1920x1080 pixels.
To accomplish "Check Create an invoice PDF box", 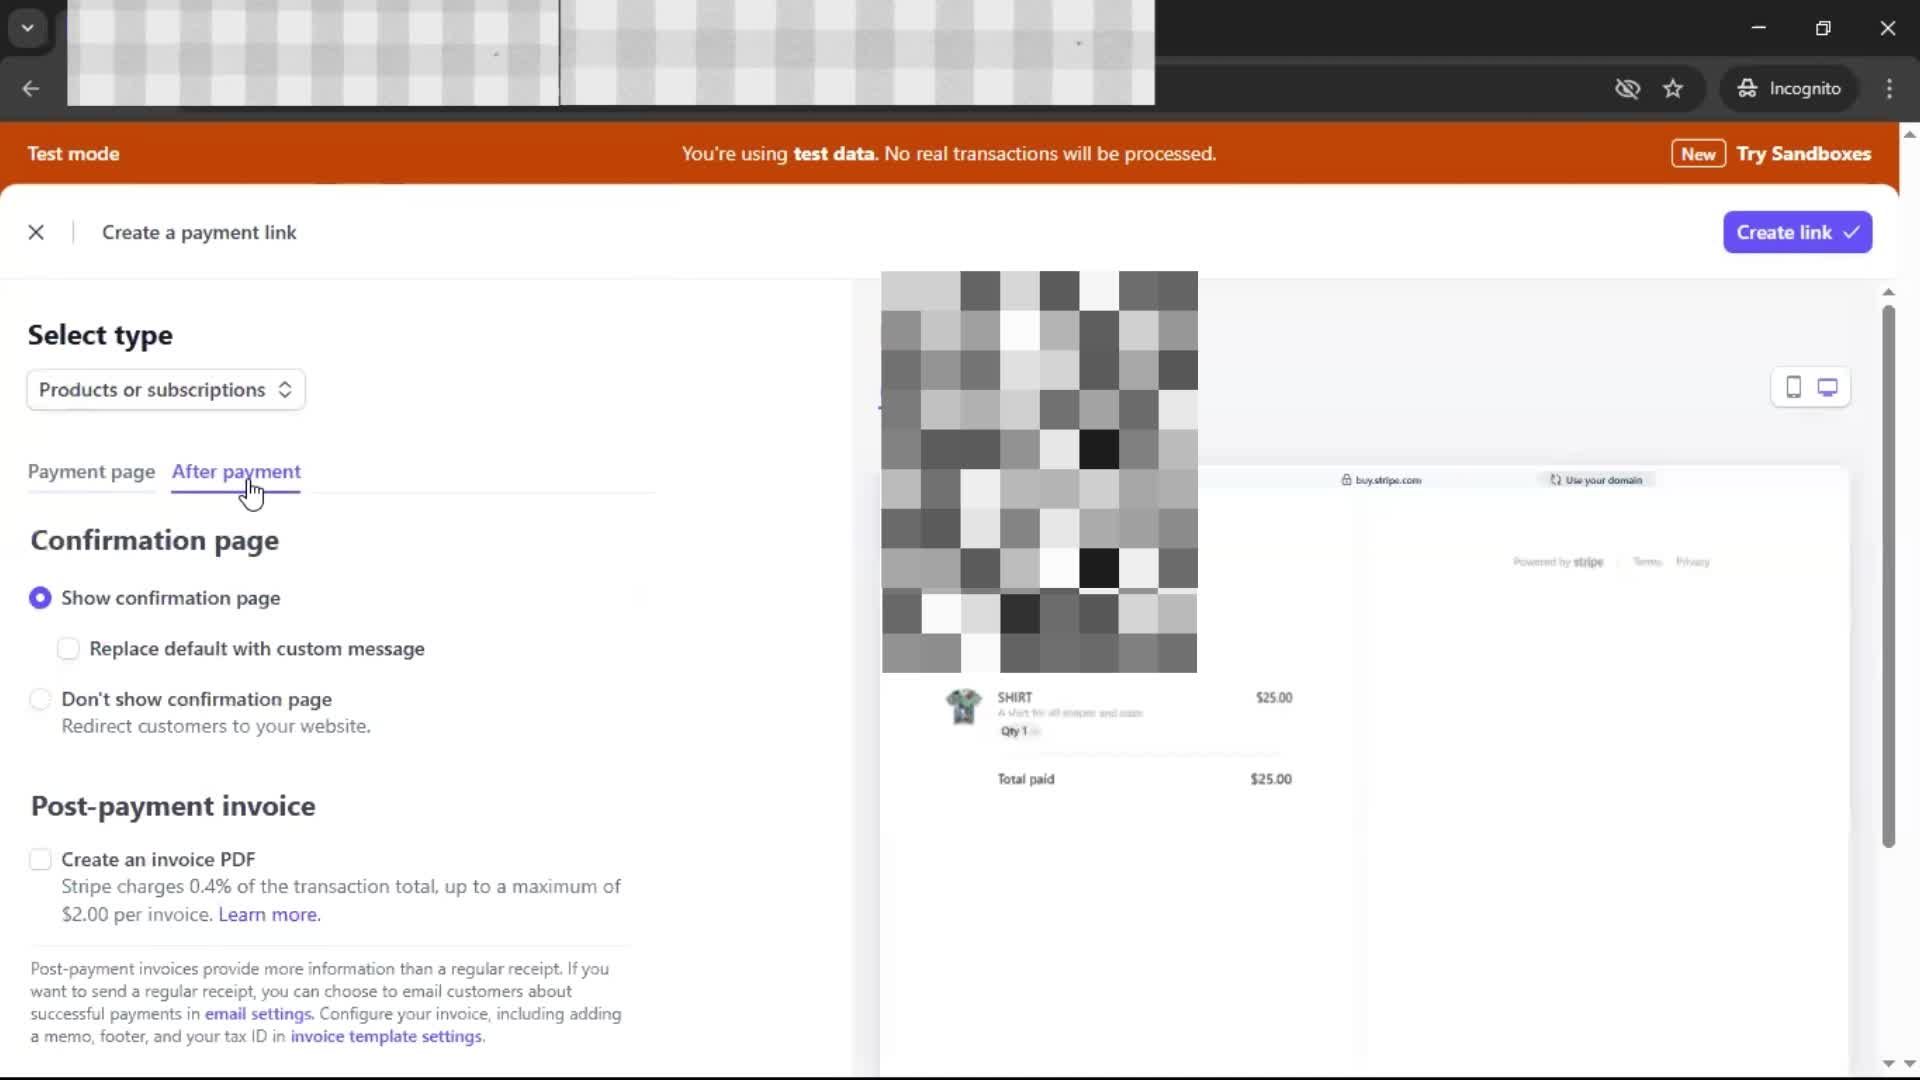I will pos(40,860).
